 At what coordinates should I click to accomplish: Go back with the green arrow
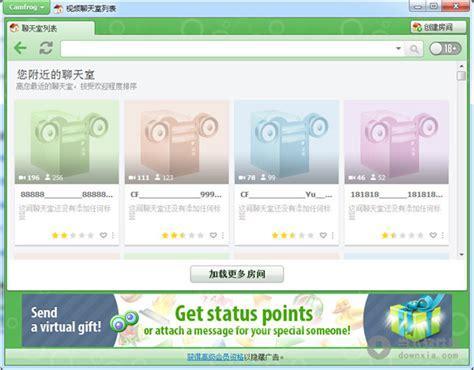click(20, 48)
